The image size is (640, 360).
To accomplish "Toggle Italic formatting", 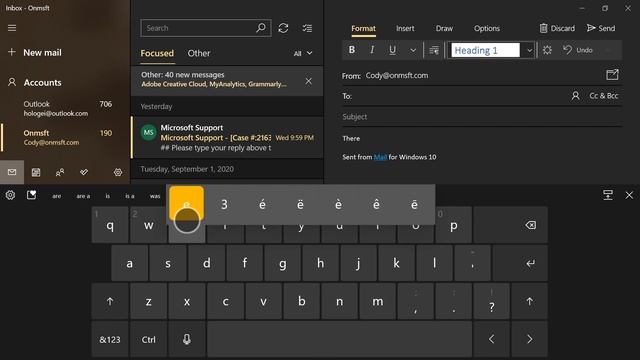I will (x=372, y=50).
